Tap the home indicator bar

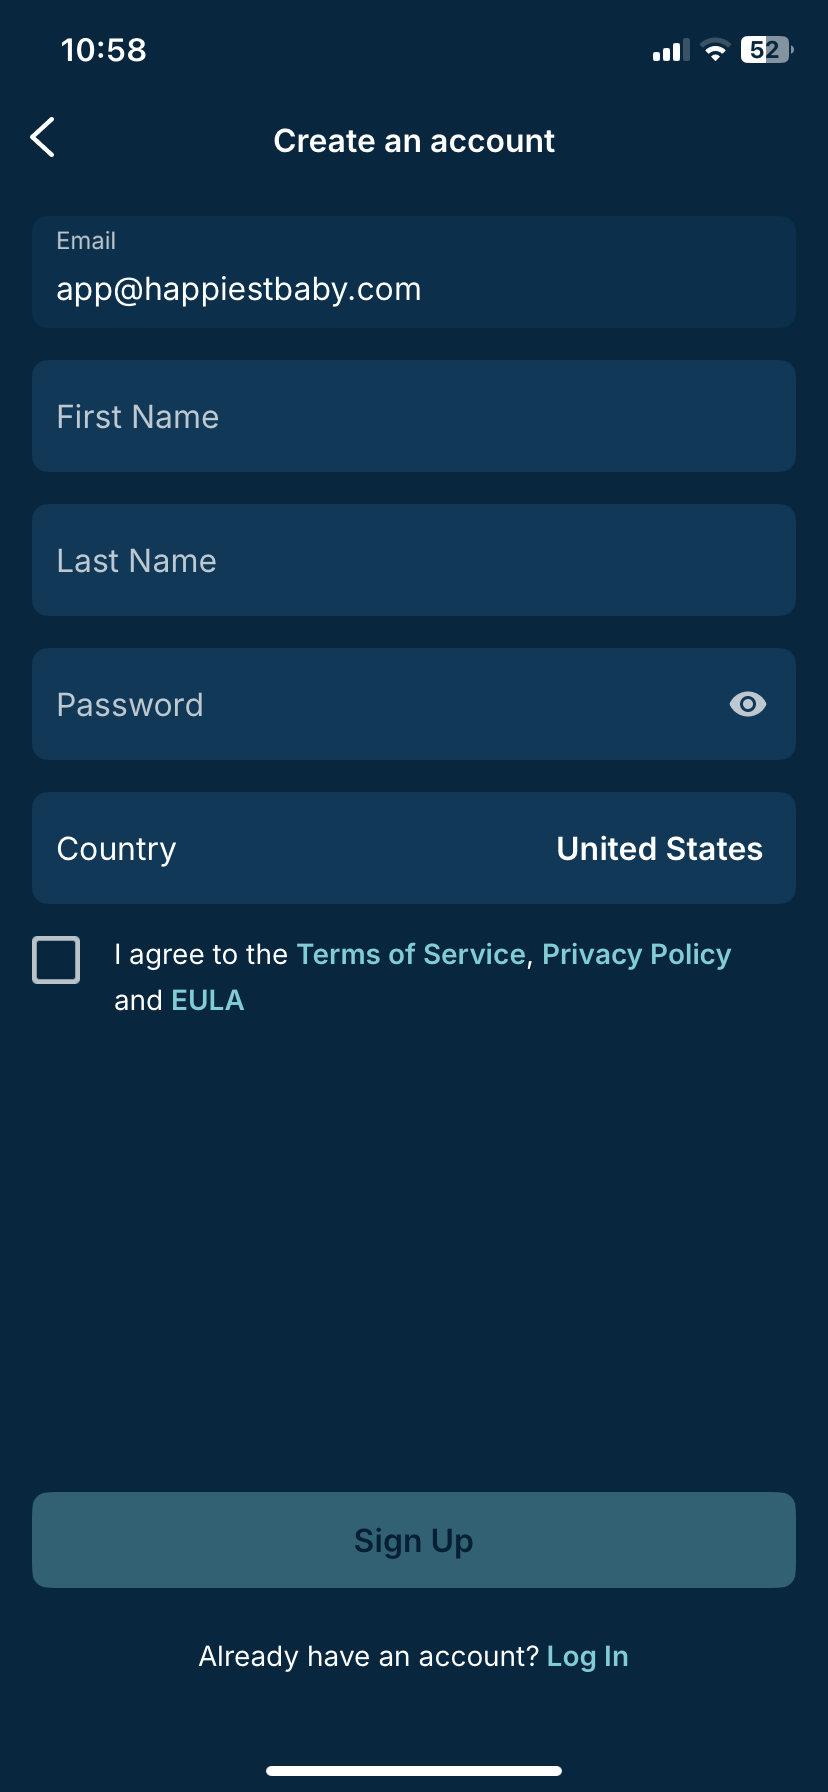[414, 1770]
